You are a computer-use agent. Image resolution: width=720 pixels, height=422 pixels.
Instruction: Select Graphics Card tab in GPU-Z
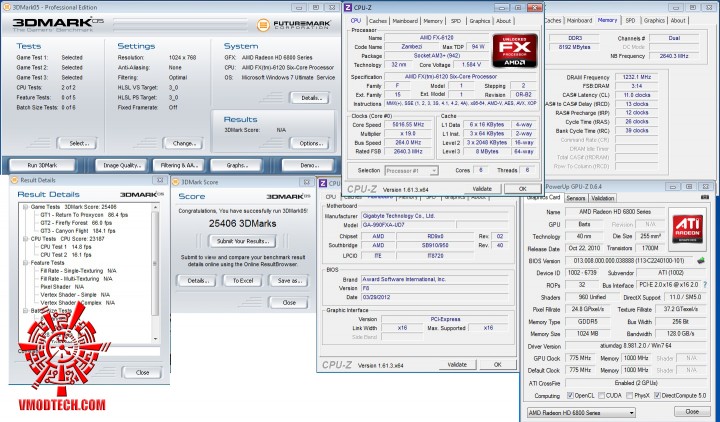coord(544,197)
